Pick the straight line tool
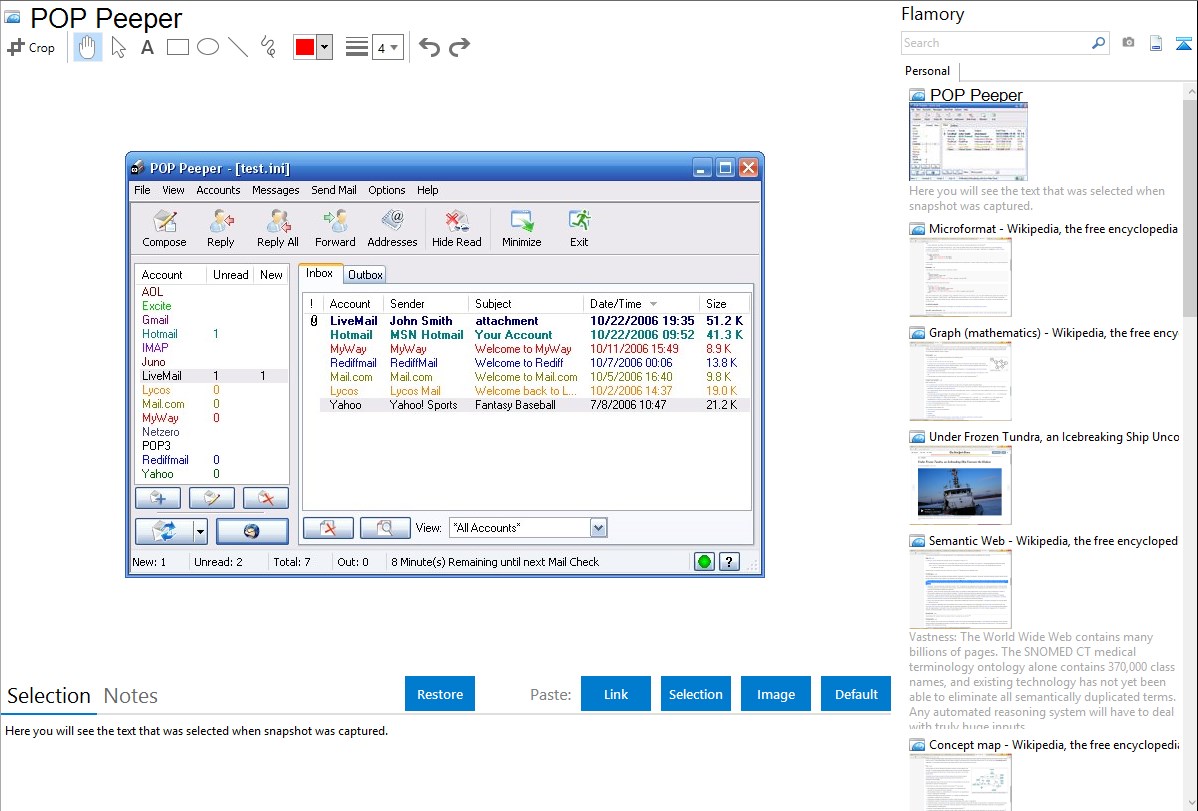The image size is (1198, 811). point(238,47)
